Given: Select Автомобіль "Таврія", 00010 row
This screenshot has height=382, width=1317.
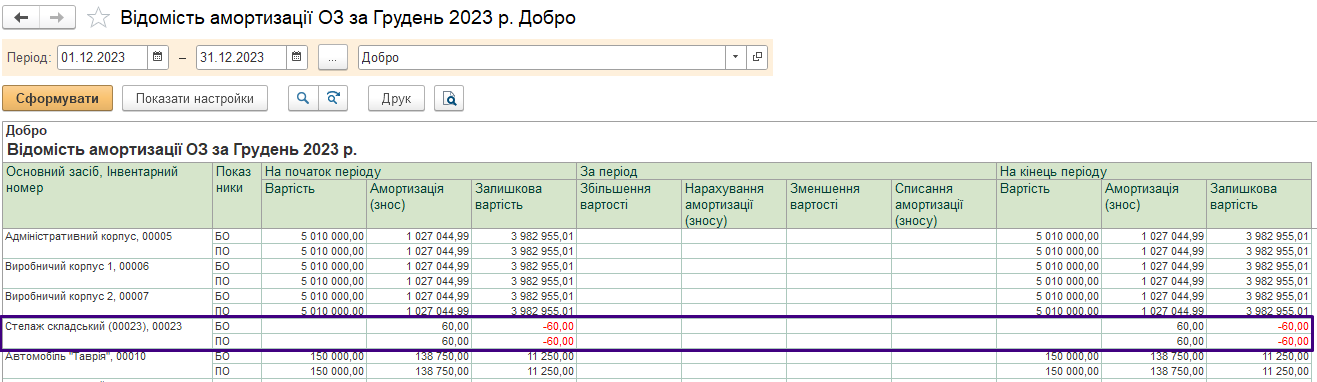Looking at the screenshot, I should tap(658, 363).
